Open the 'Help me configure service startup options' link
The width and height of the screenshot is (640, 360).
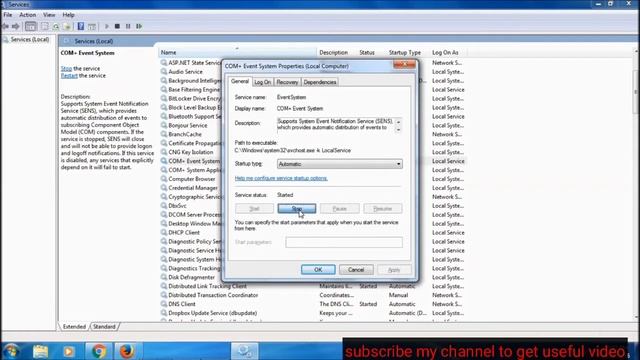point(281,178)
